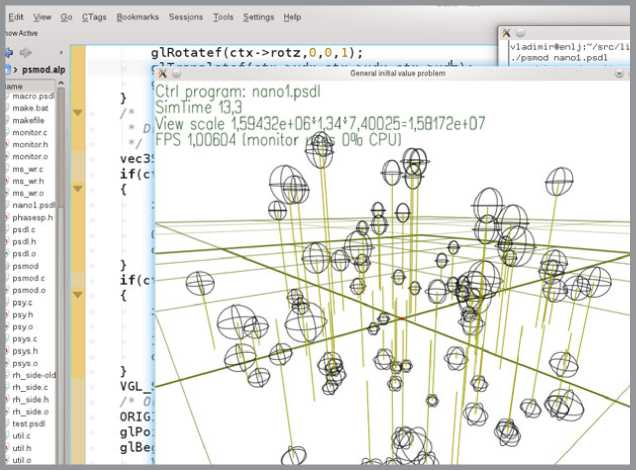Viewport: 636px width, 470px height.
Task: Open the Sessions menu
Action: click(186, 17)
